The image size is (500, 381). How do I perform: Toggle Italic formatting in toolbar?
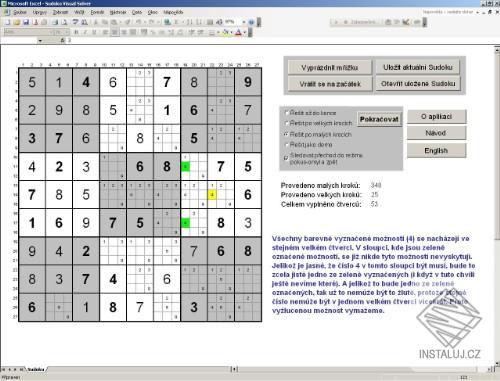coord(85,32)
